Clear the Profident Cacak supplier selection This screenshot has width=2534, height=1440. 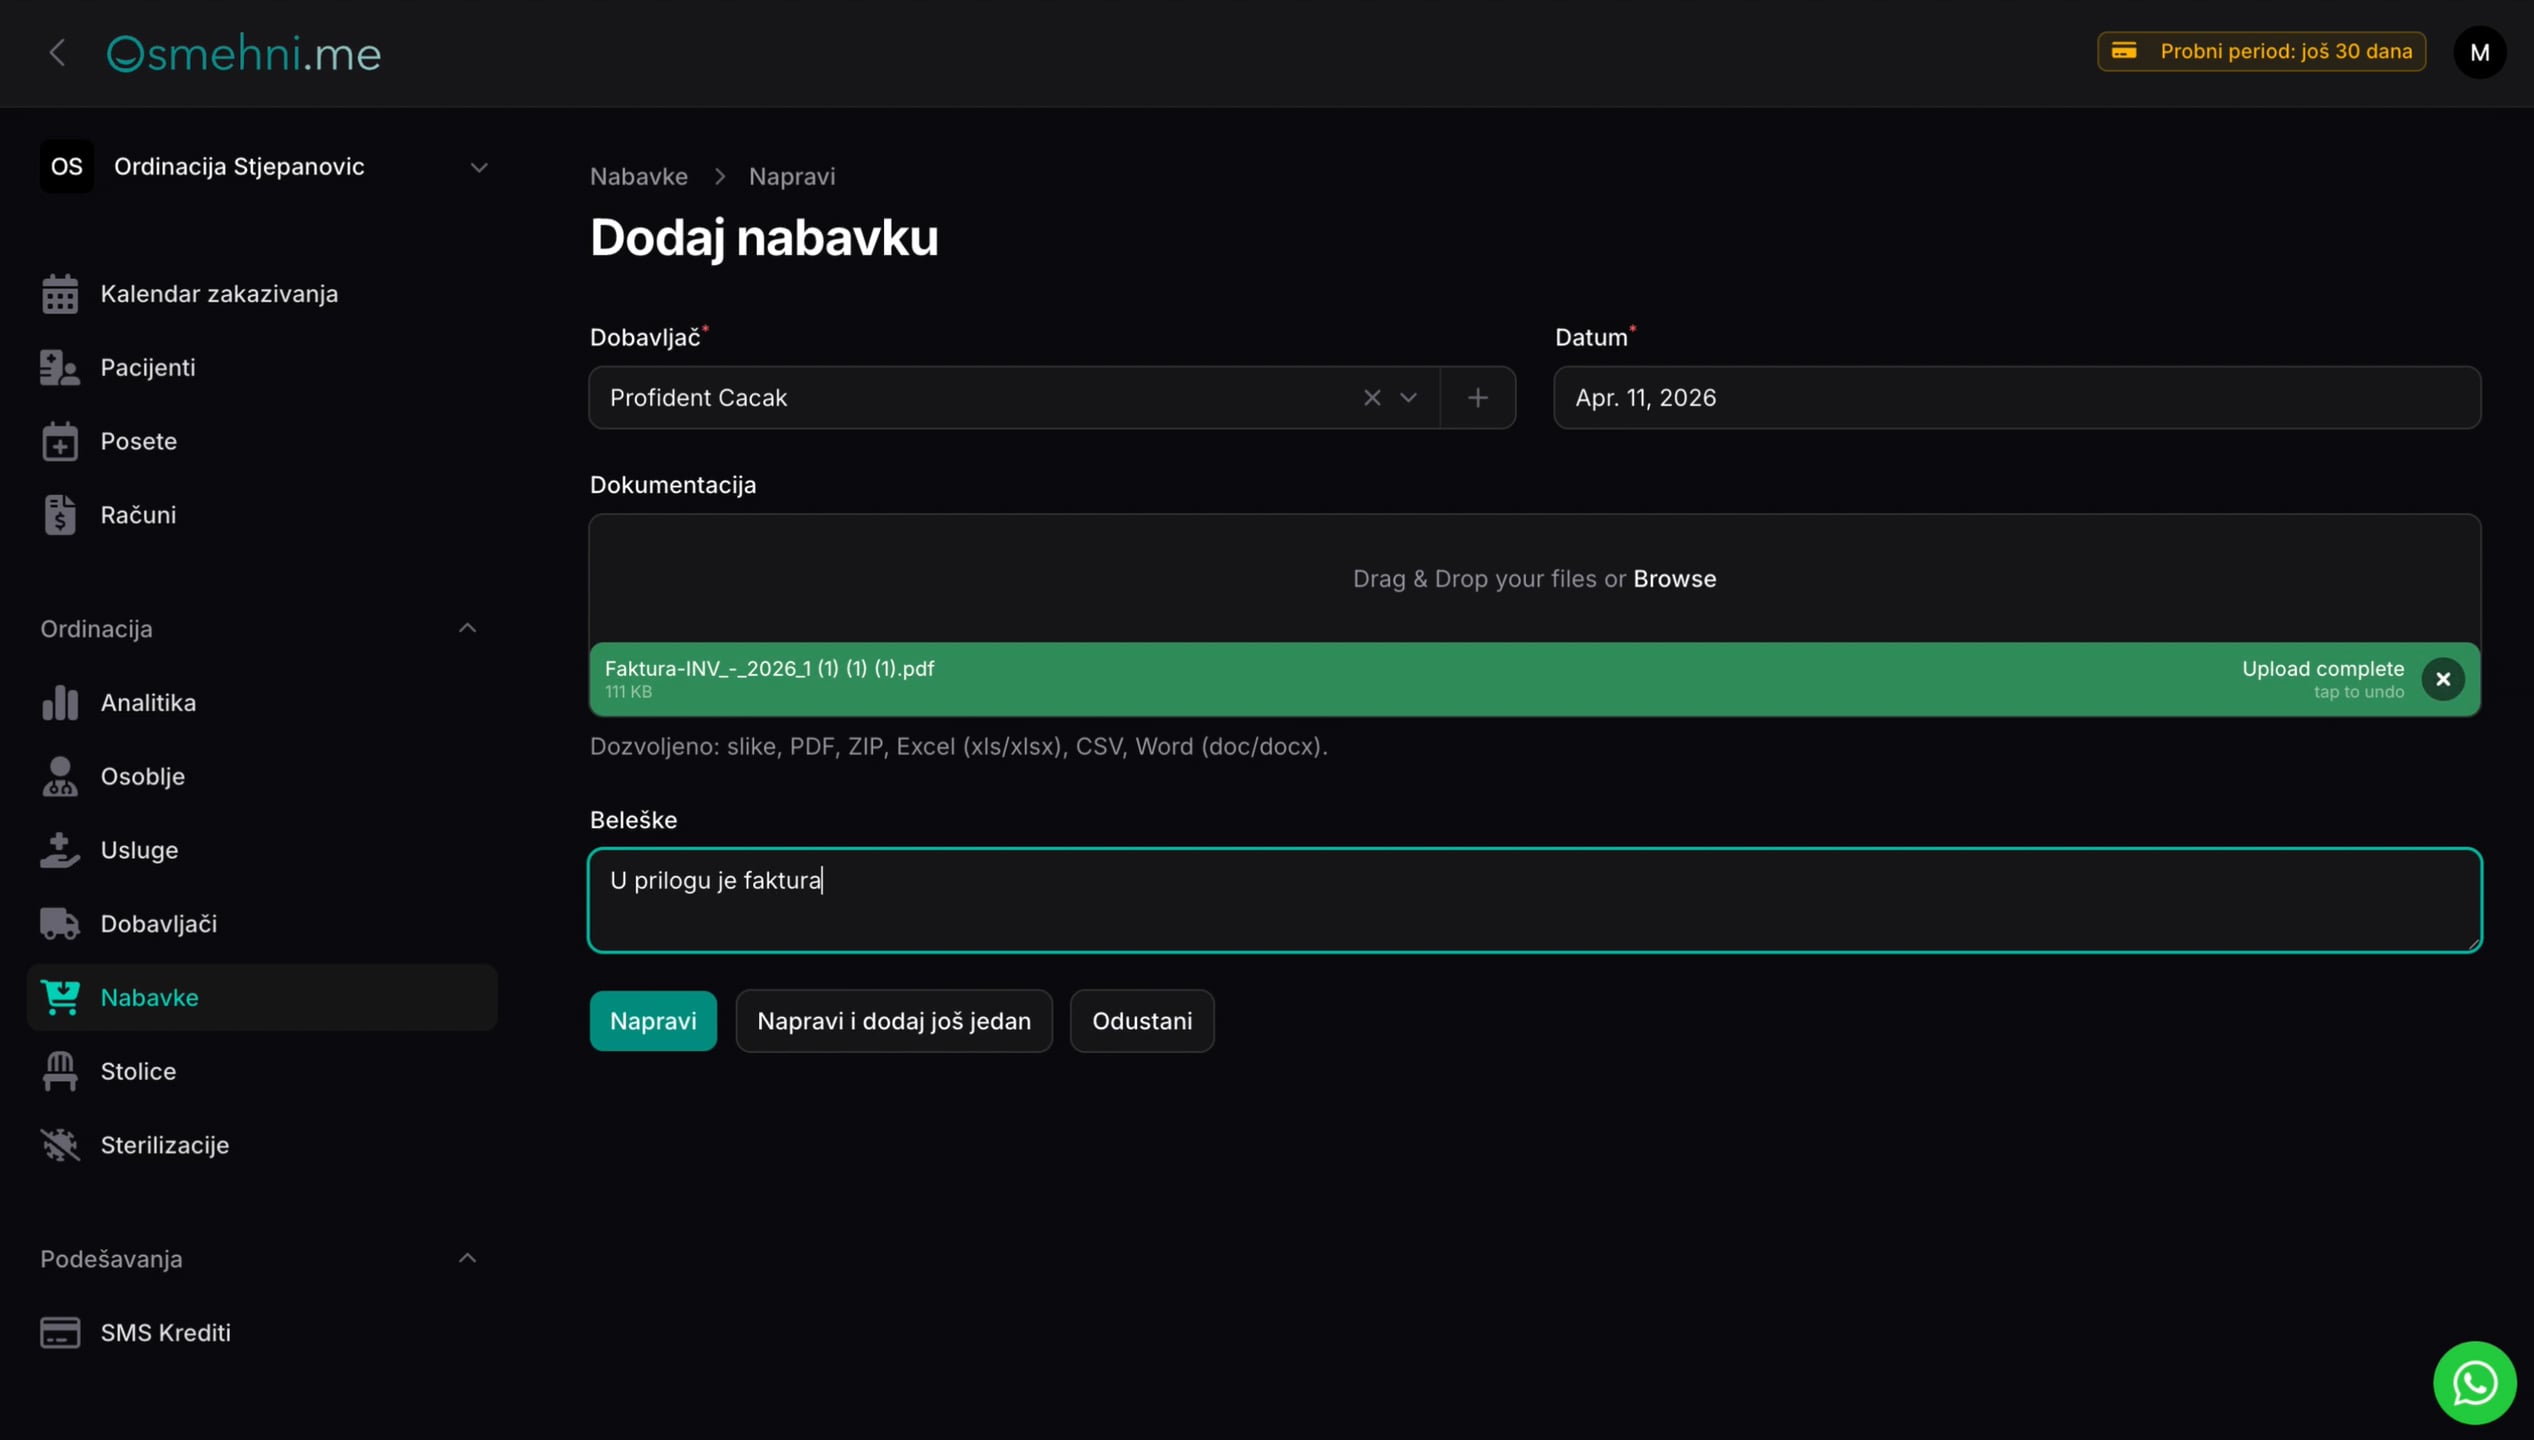point(1372,398)
